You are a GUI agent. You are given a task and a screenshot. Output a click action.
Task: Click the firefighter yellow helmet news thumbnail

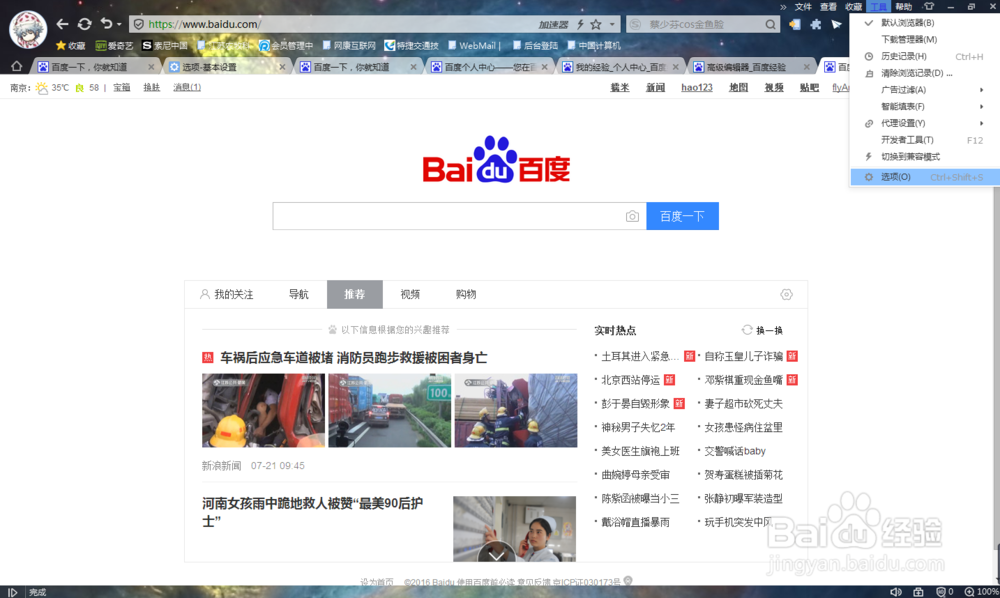point(263,411)
